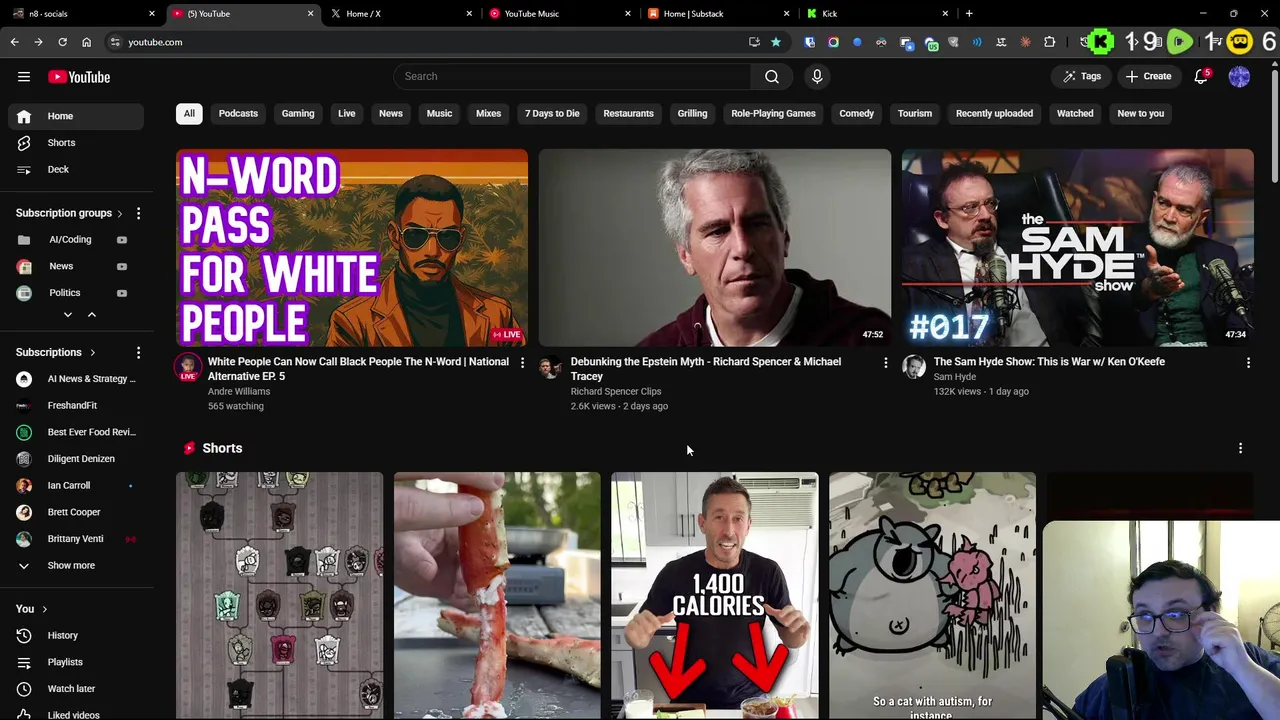The width and height of the screenshot is (1280, 720).
Task: Open the YouTube hamburger guide menu
Action: click(24, 77)
